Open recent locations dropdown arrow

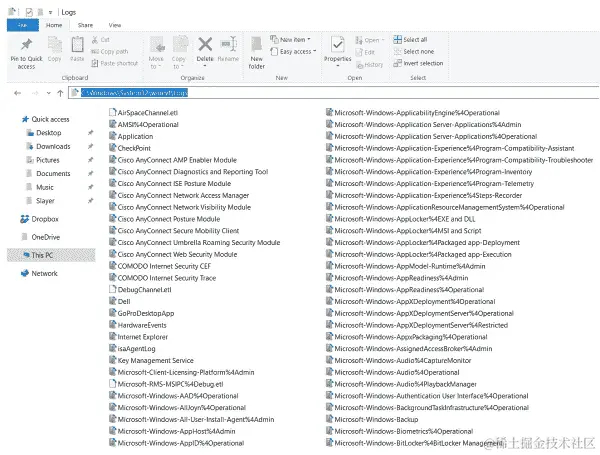click(x=48, y=93)
